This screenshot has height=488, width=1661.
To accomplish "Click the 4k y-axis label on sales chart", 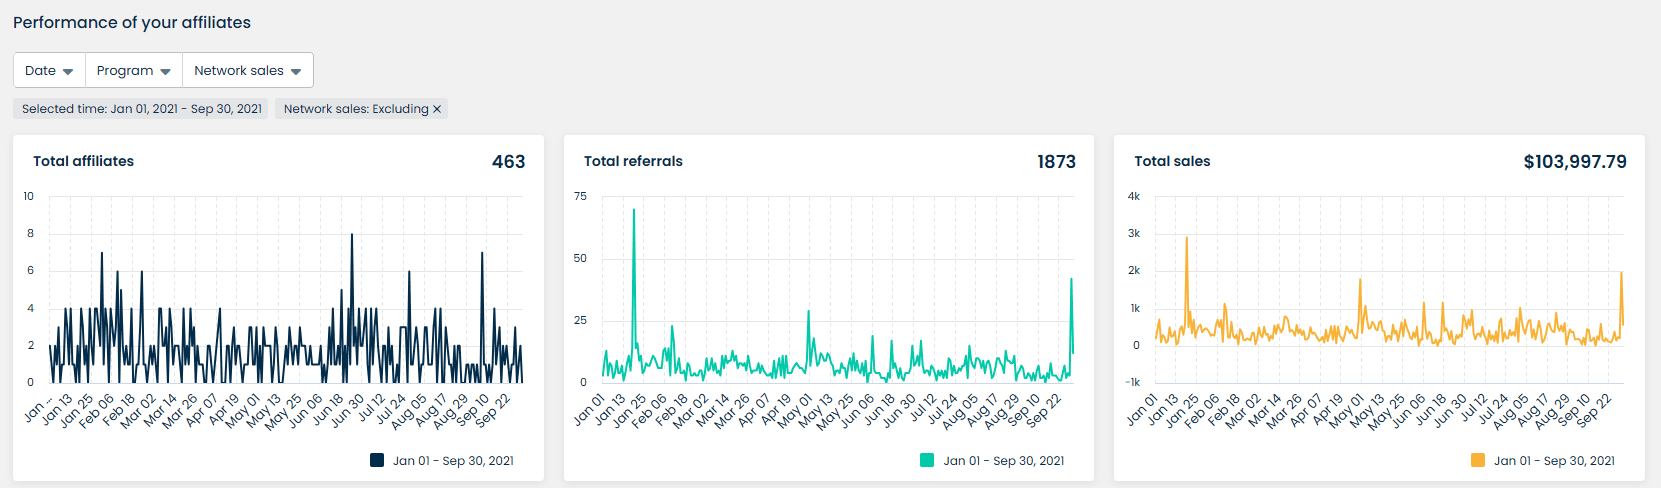I will click(x=1134, y=196).
